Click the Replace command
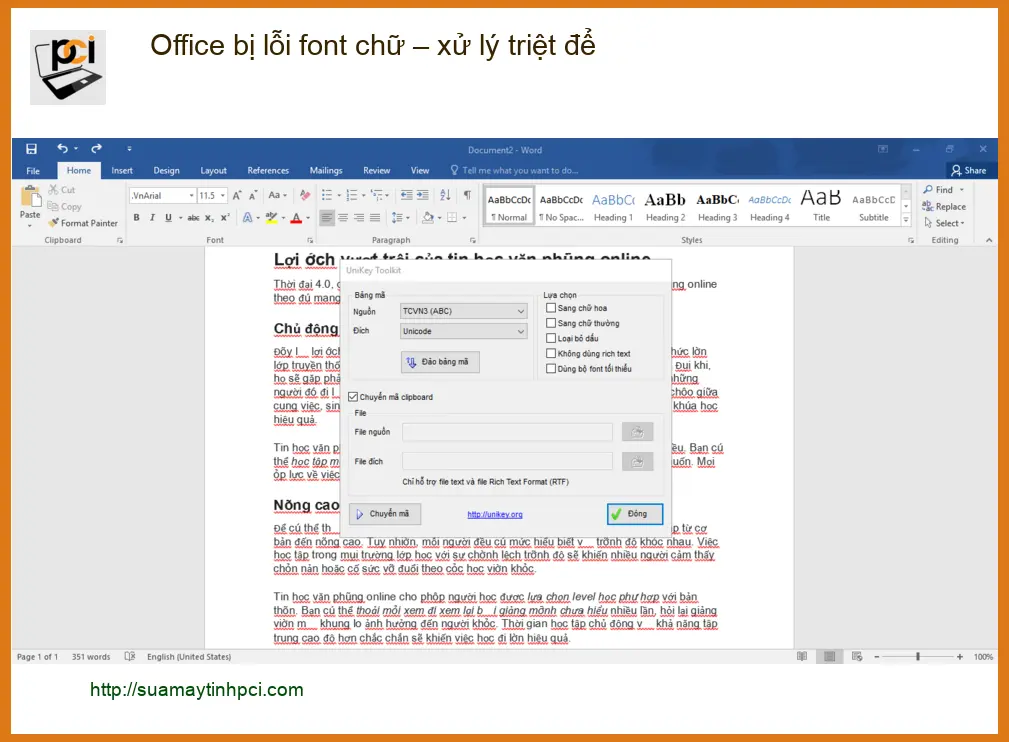Viewport: 1009px width, 742px height. click(x=944, y=207)
